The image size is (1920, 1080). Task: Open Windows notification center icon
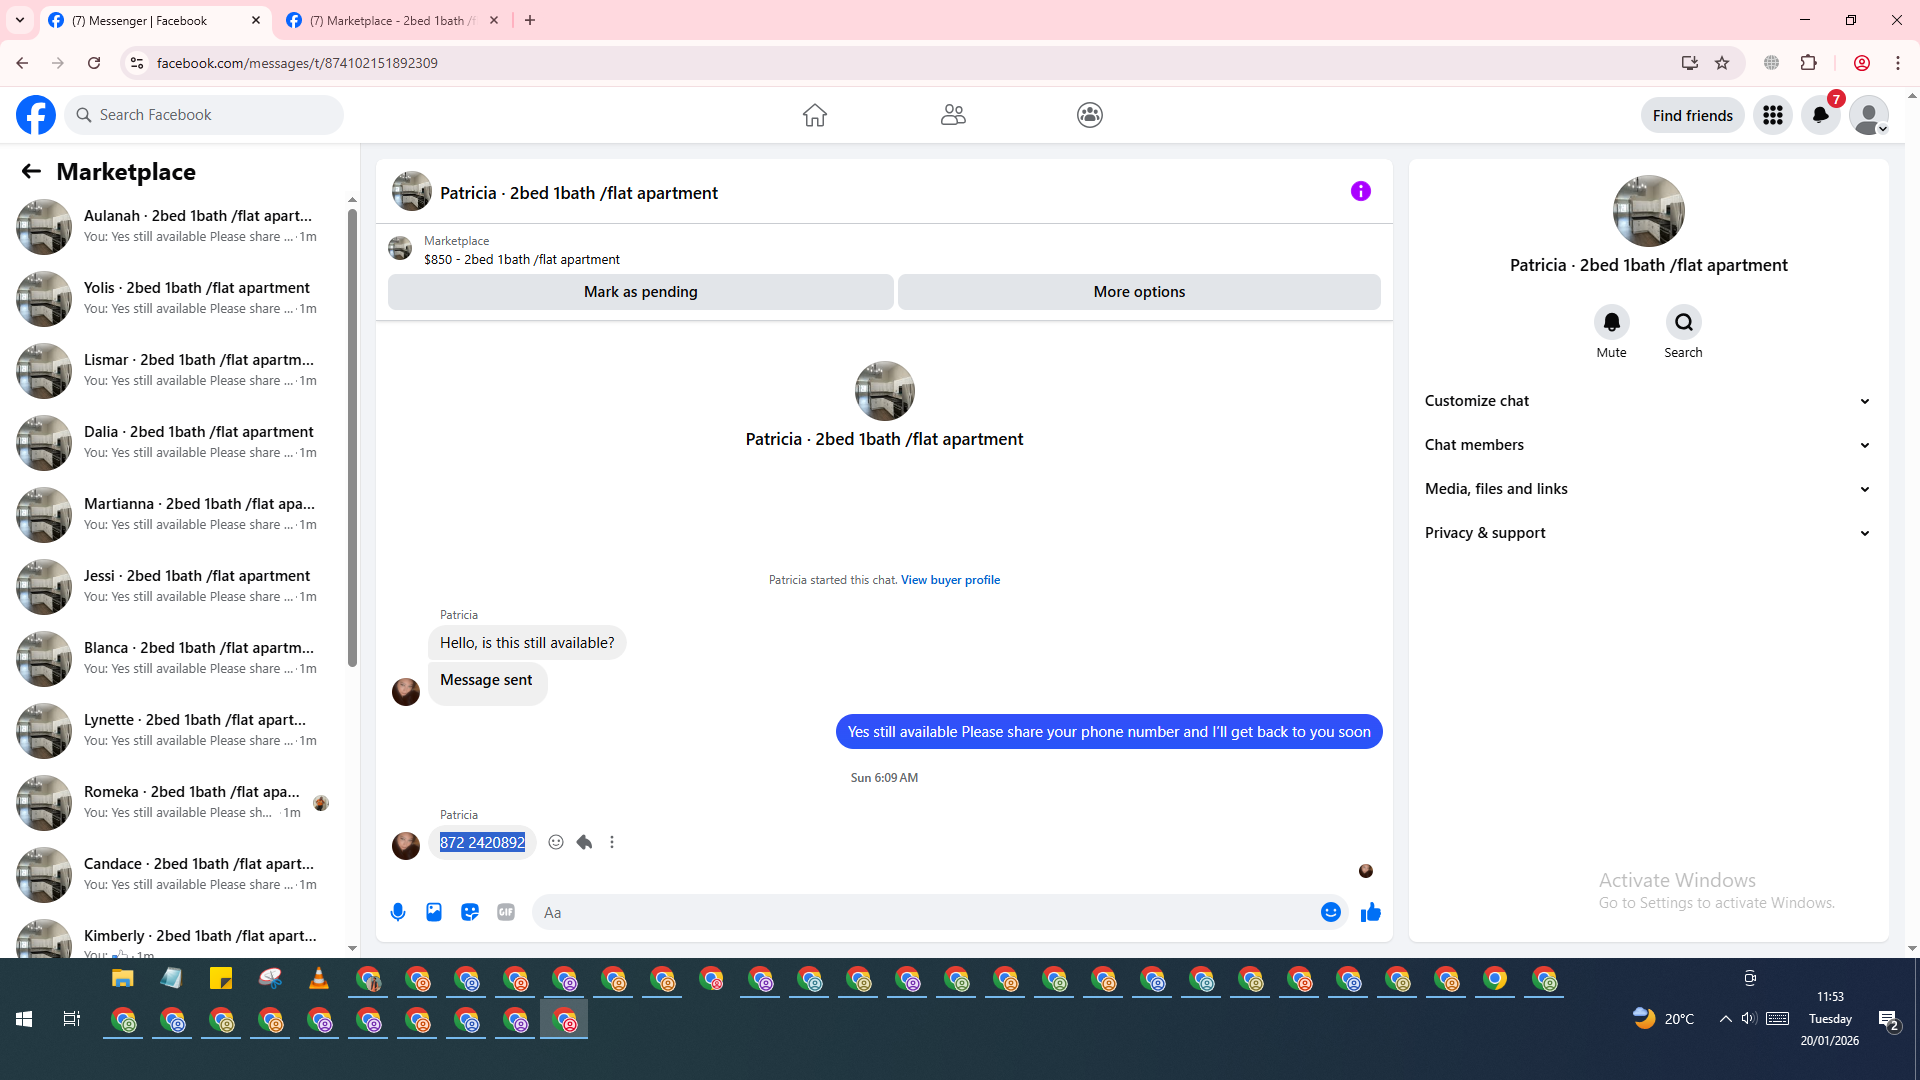[1889, 1019]
